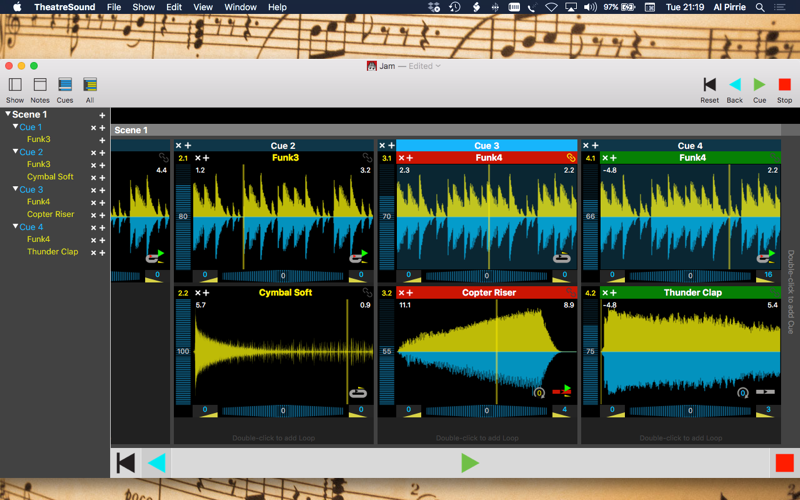
Task: Select Thunder Clap in the sidebar tree
Action: click(53, 252)
